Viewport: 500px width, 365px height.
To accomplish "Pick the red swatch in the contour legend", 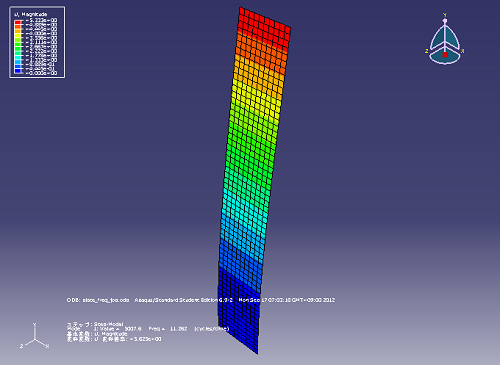I will (18, 22).
